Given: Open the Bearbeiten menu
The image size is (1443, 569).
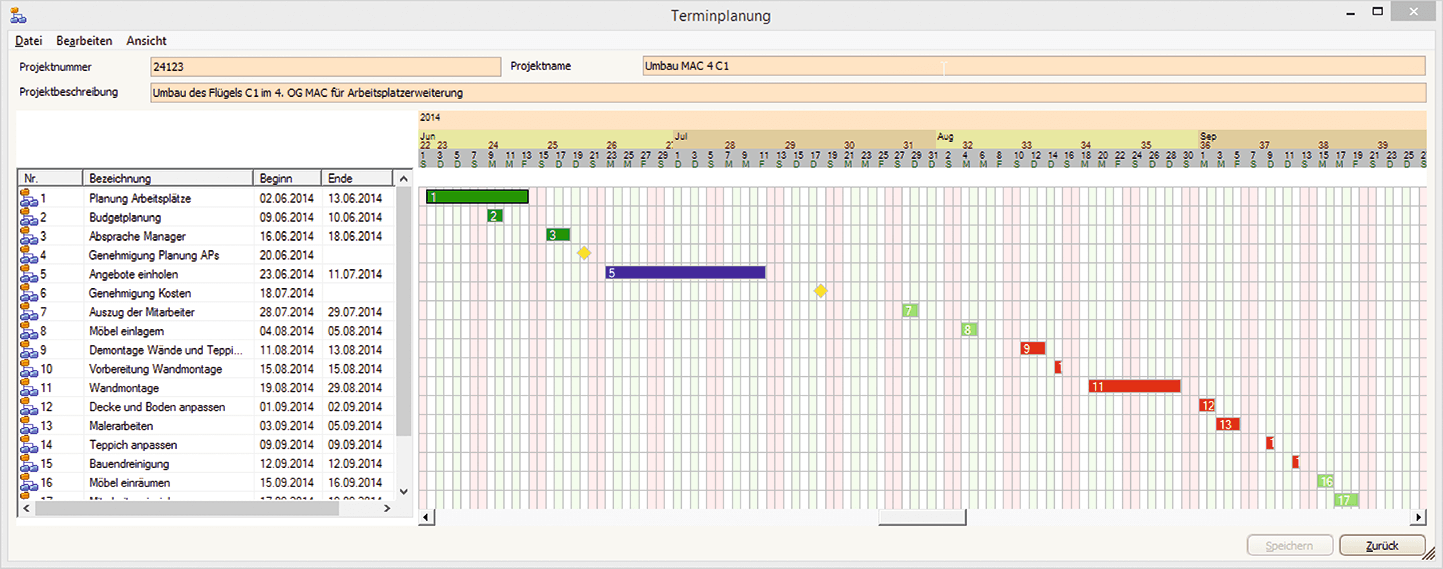Looking at the screenshot, I should coord(84,41).
